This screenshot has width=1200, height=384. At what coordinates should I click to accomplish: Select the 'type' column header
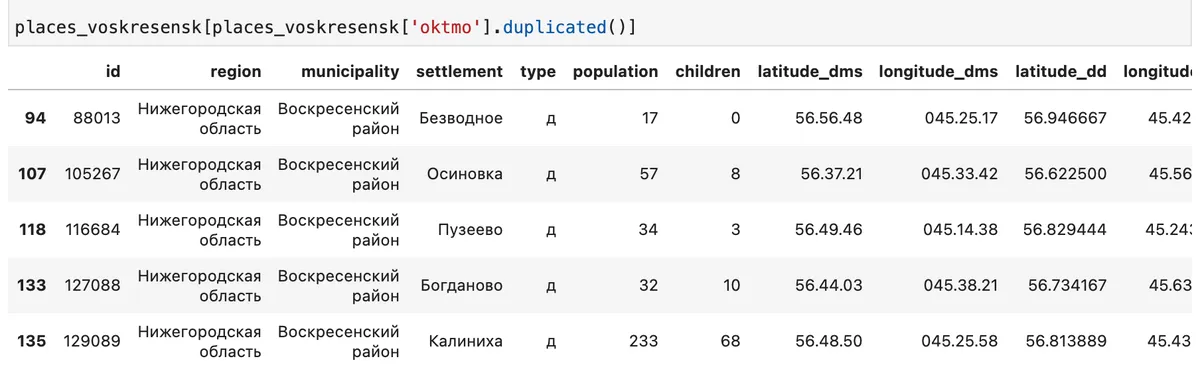point(538,72)
